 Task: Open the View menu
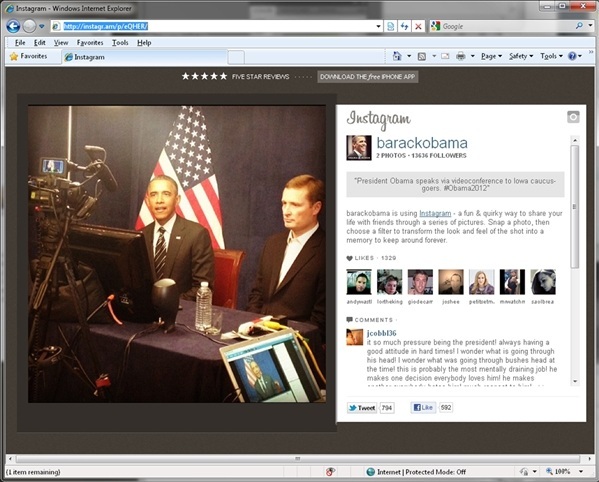tap(61, 43)
